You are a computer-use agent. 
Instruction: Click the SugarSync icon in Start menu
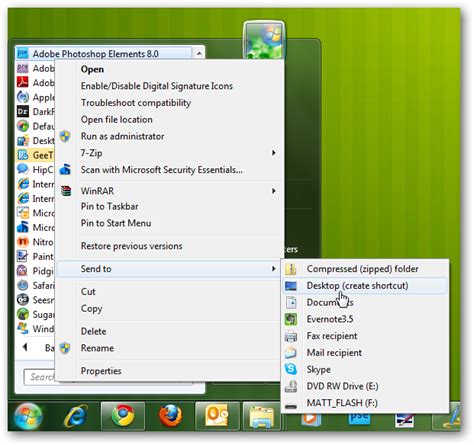tap(22, 314)
